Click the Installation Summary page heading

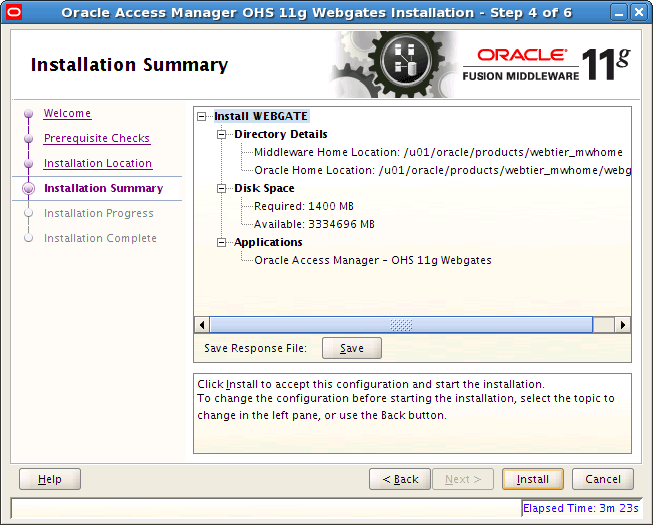(130, 65)
